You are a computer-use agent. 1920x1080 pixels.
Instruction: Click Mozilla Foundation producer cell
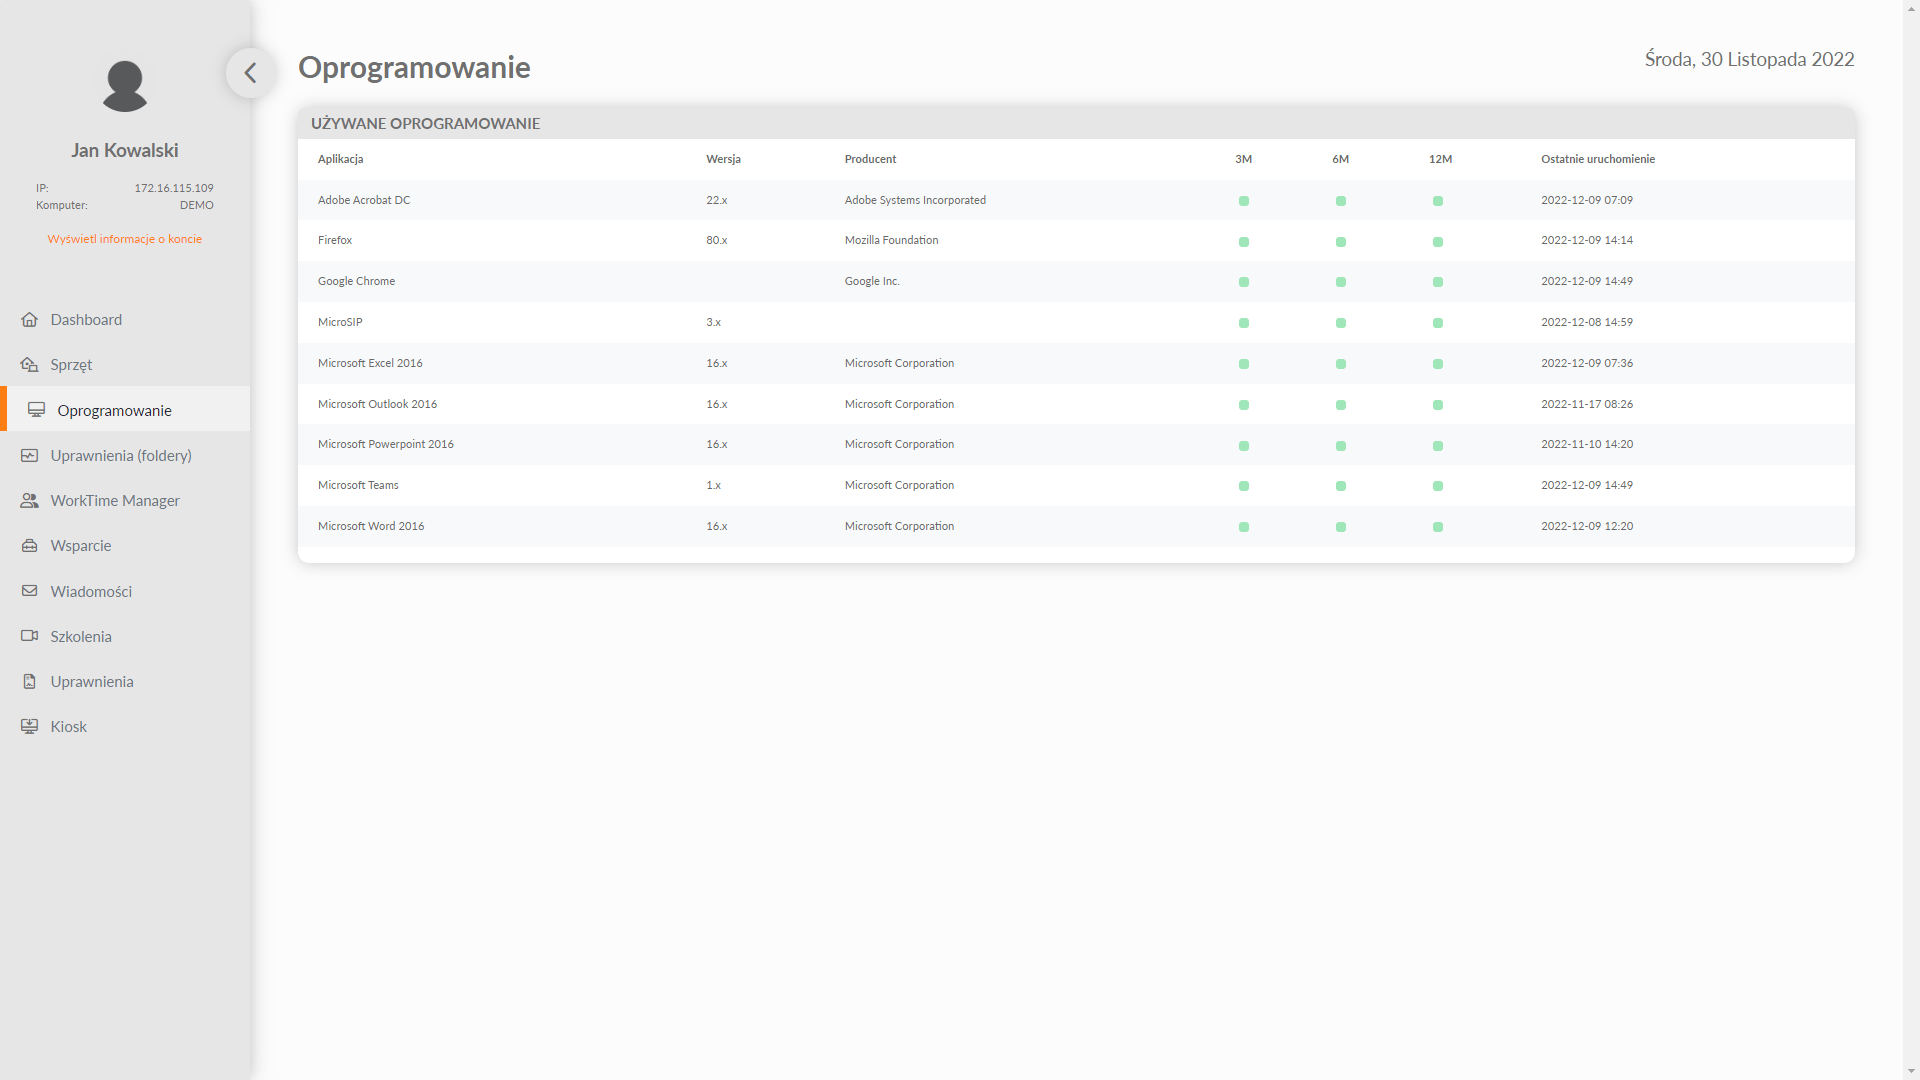(x=891, y=240)
